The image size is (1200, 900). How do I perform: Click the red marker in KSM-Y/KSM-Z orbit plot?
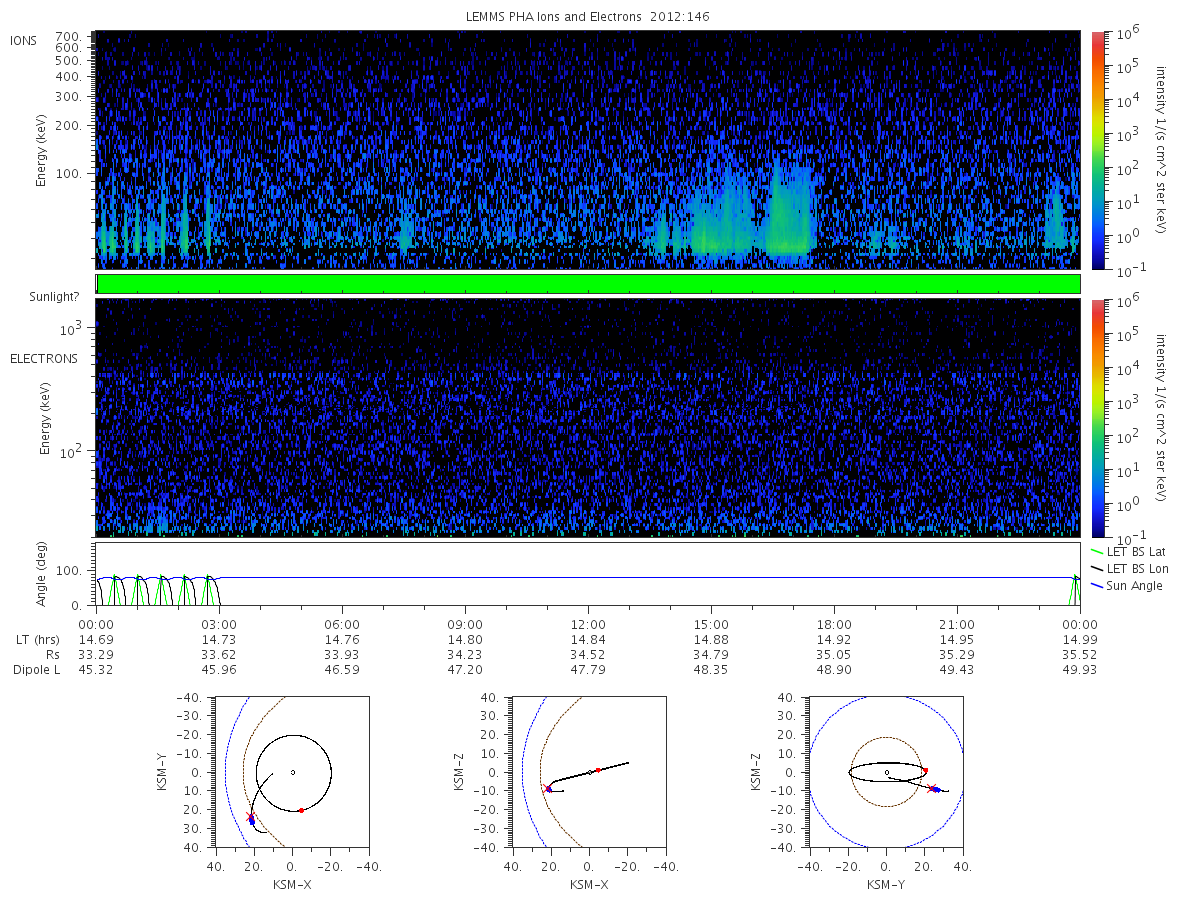tap(925, 770)
